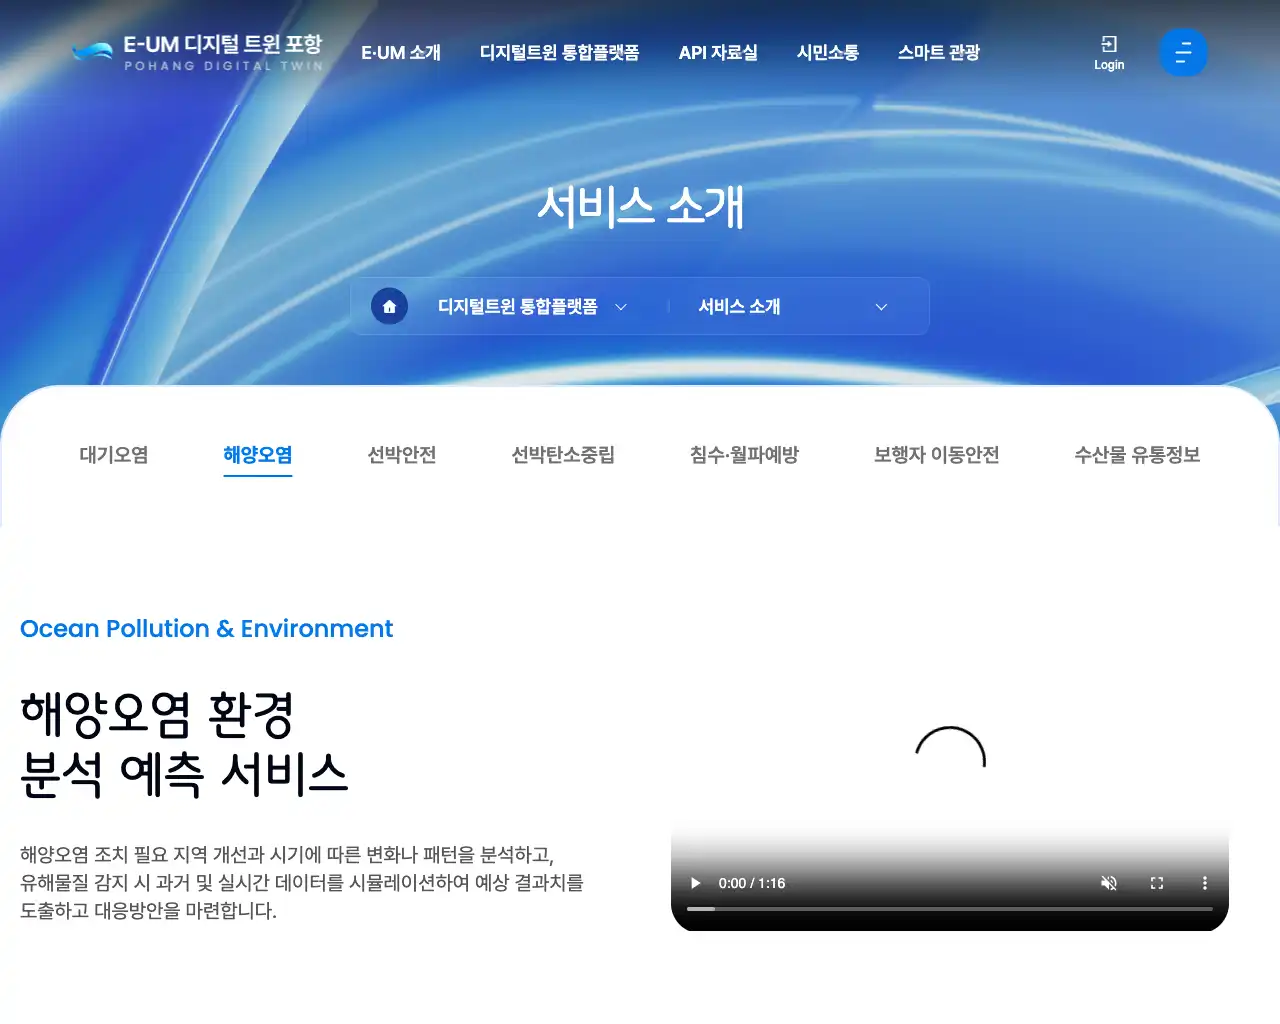Image resolution: width=1280 pixels, height=1024 pixels.
Task: Open the Login icon button
Action: pyautogui.click(x=1108, y=53)
